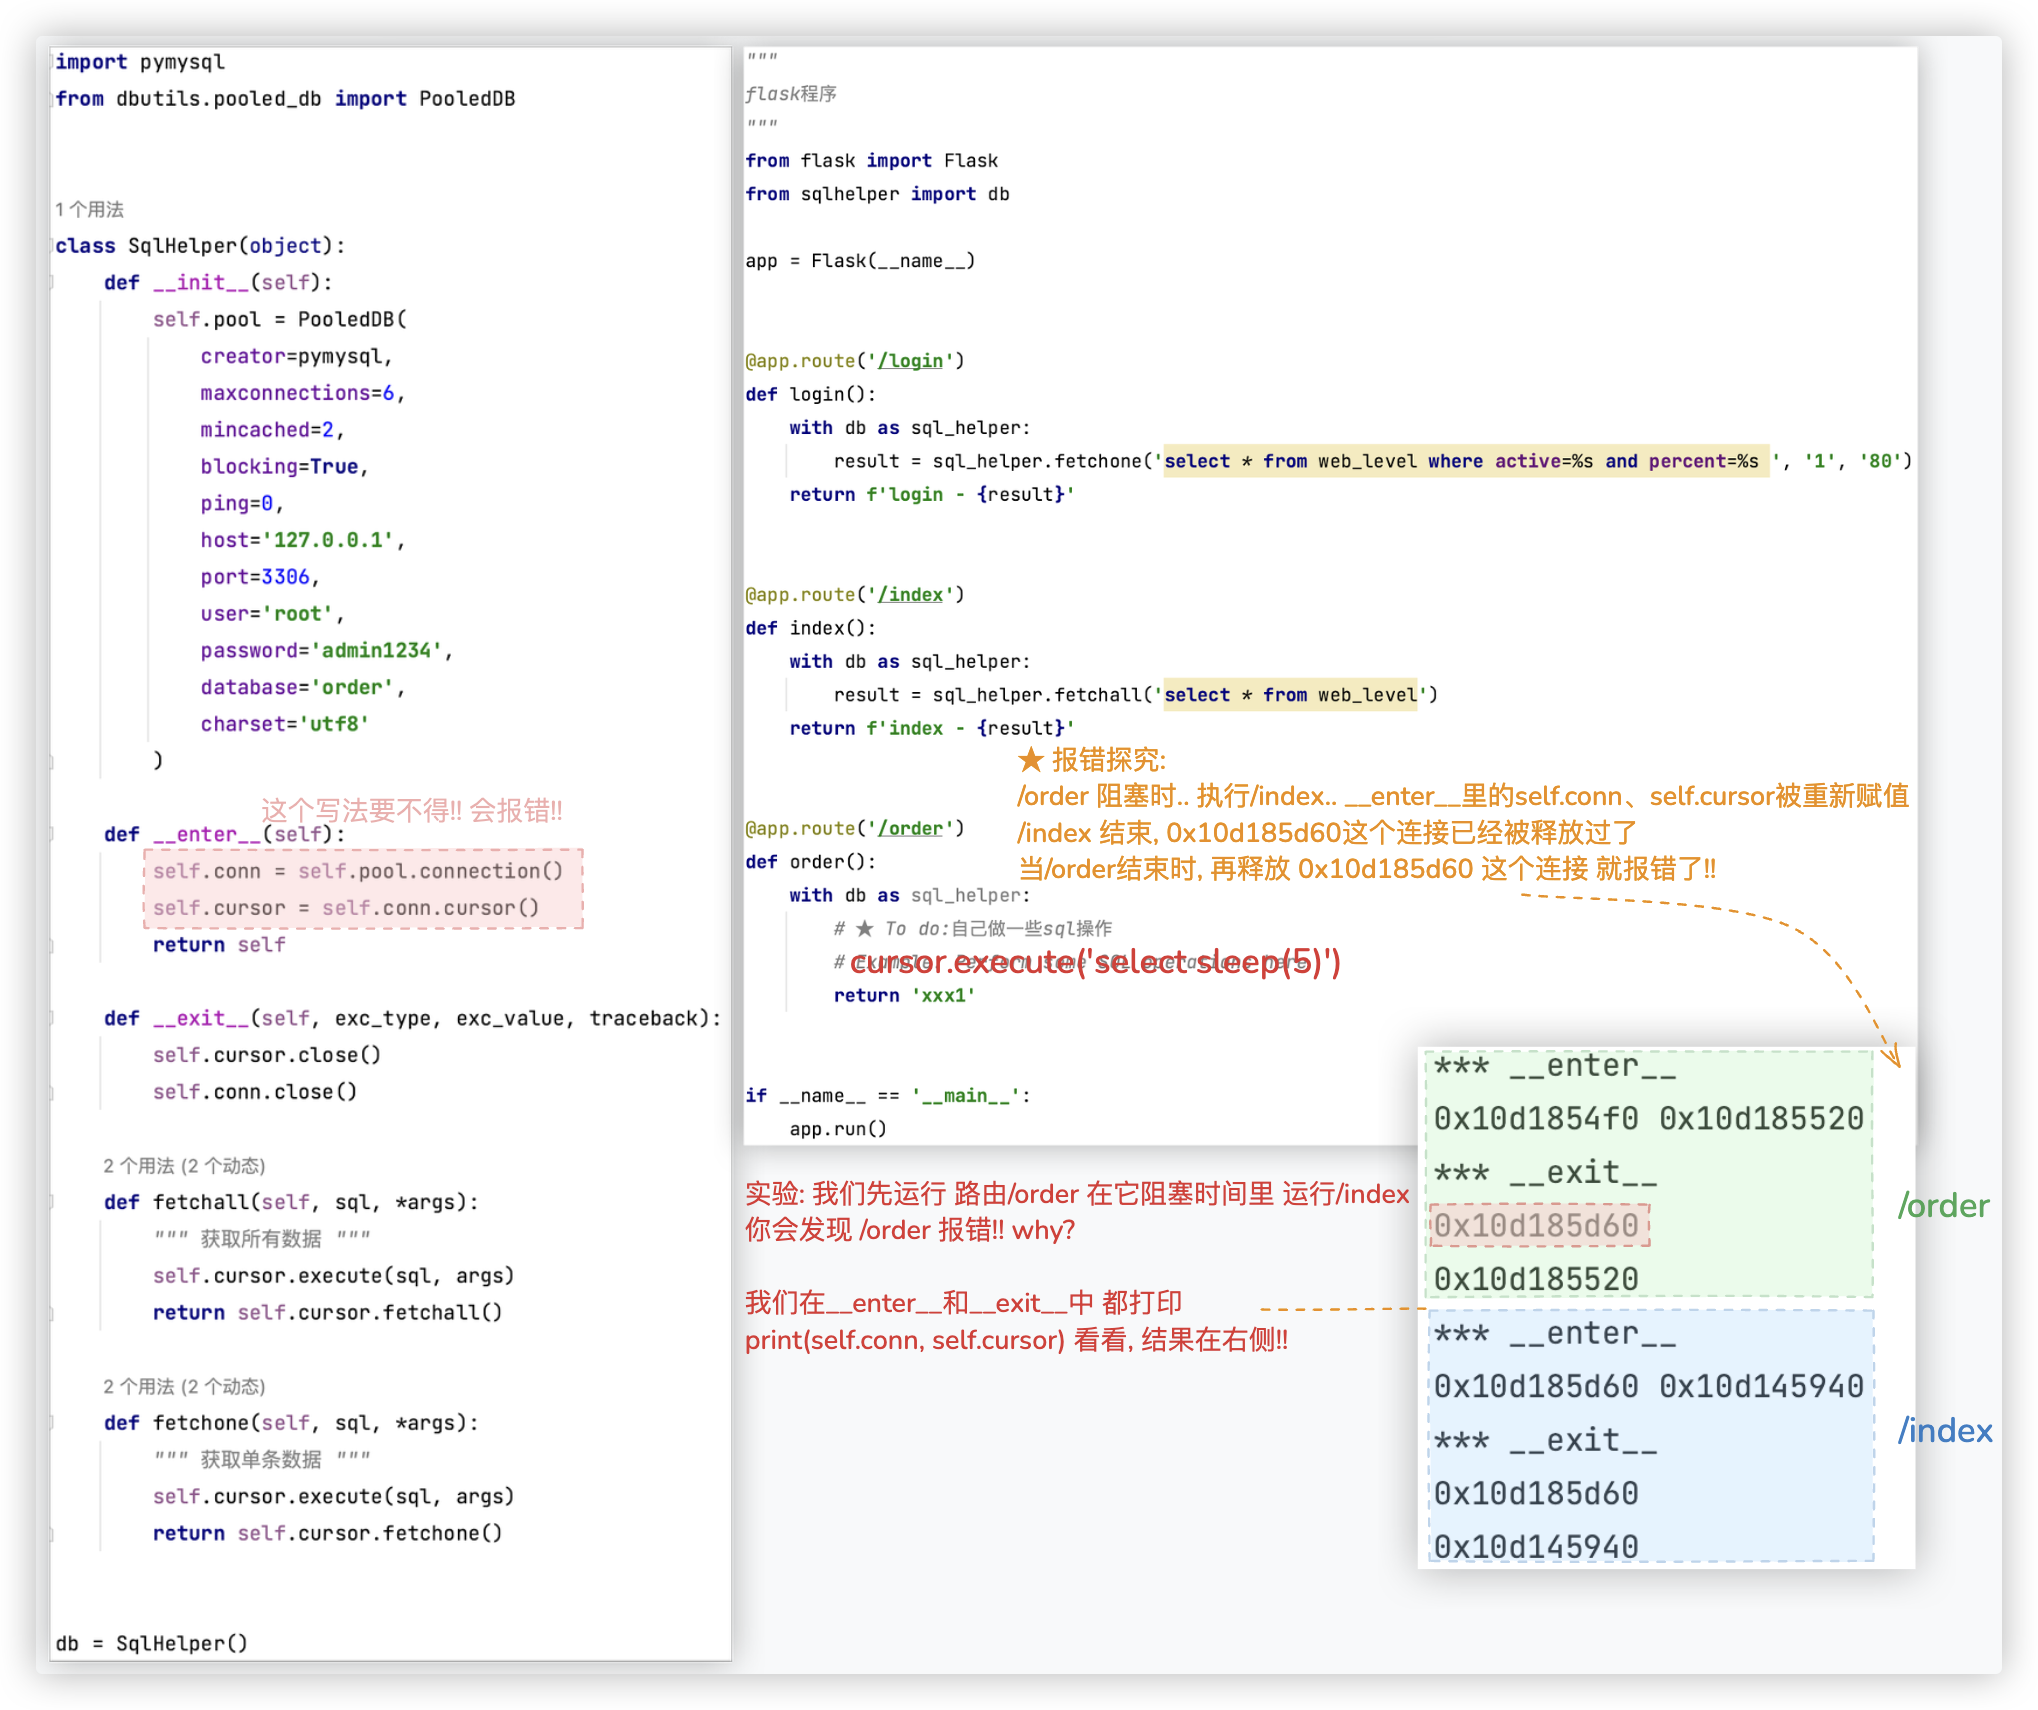The image size is (2038, 1710).
Task: Collapse the __init__ method fold marker
Action: tap(52, 283)
